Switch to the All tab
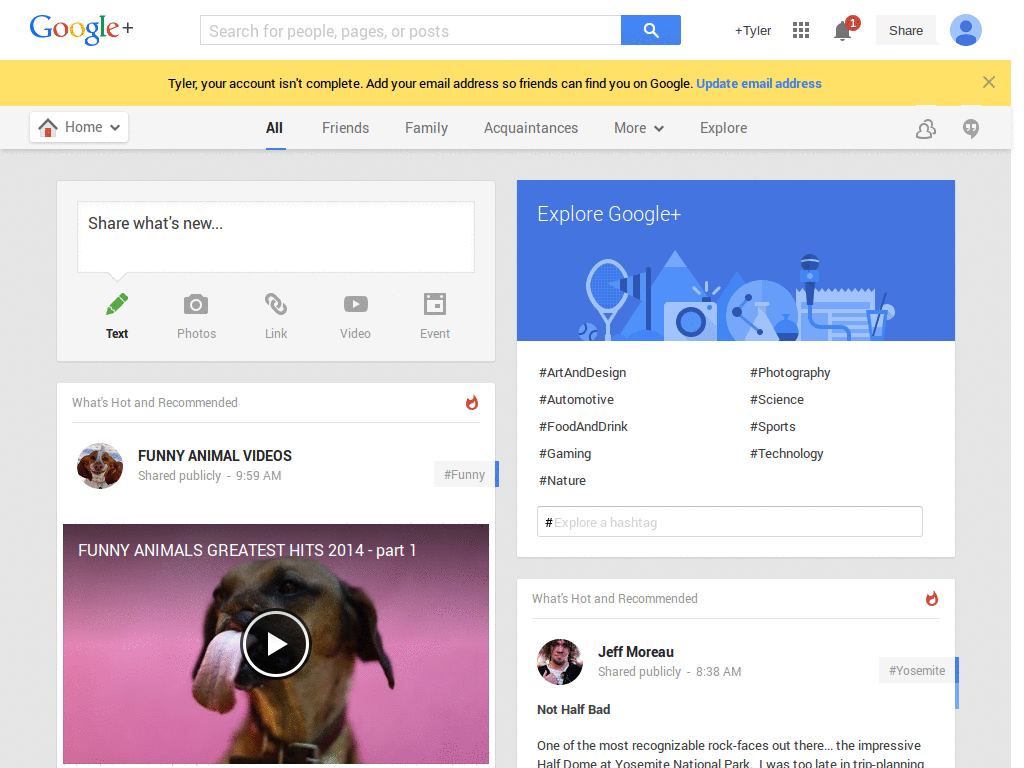Screen dimensions: 1024x768 pos(274,128)
